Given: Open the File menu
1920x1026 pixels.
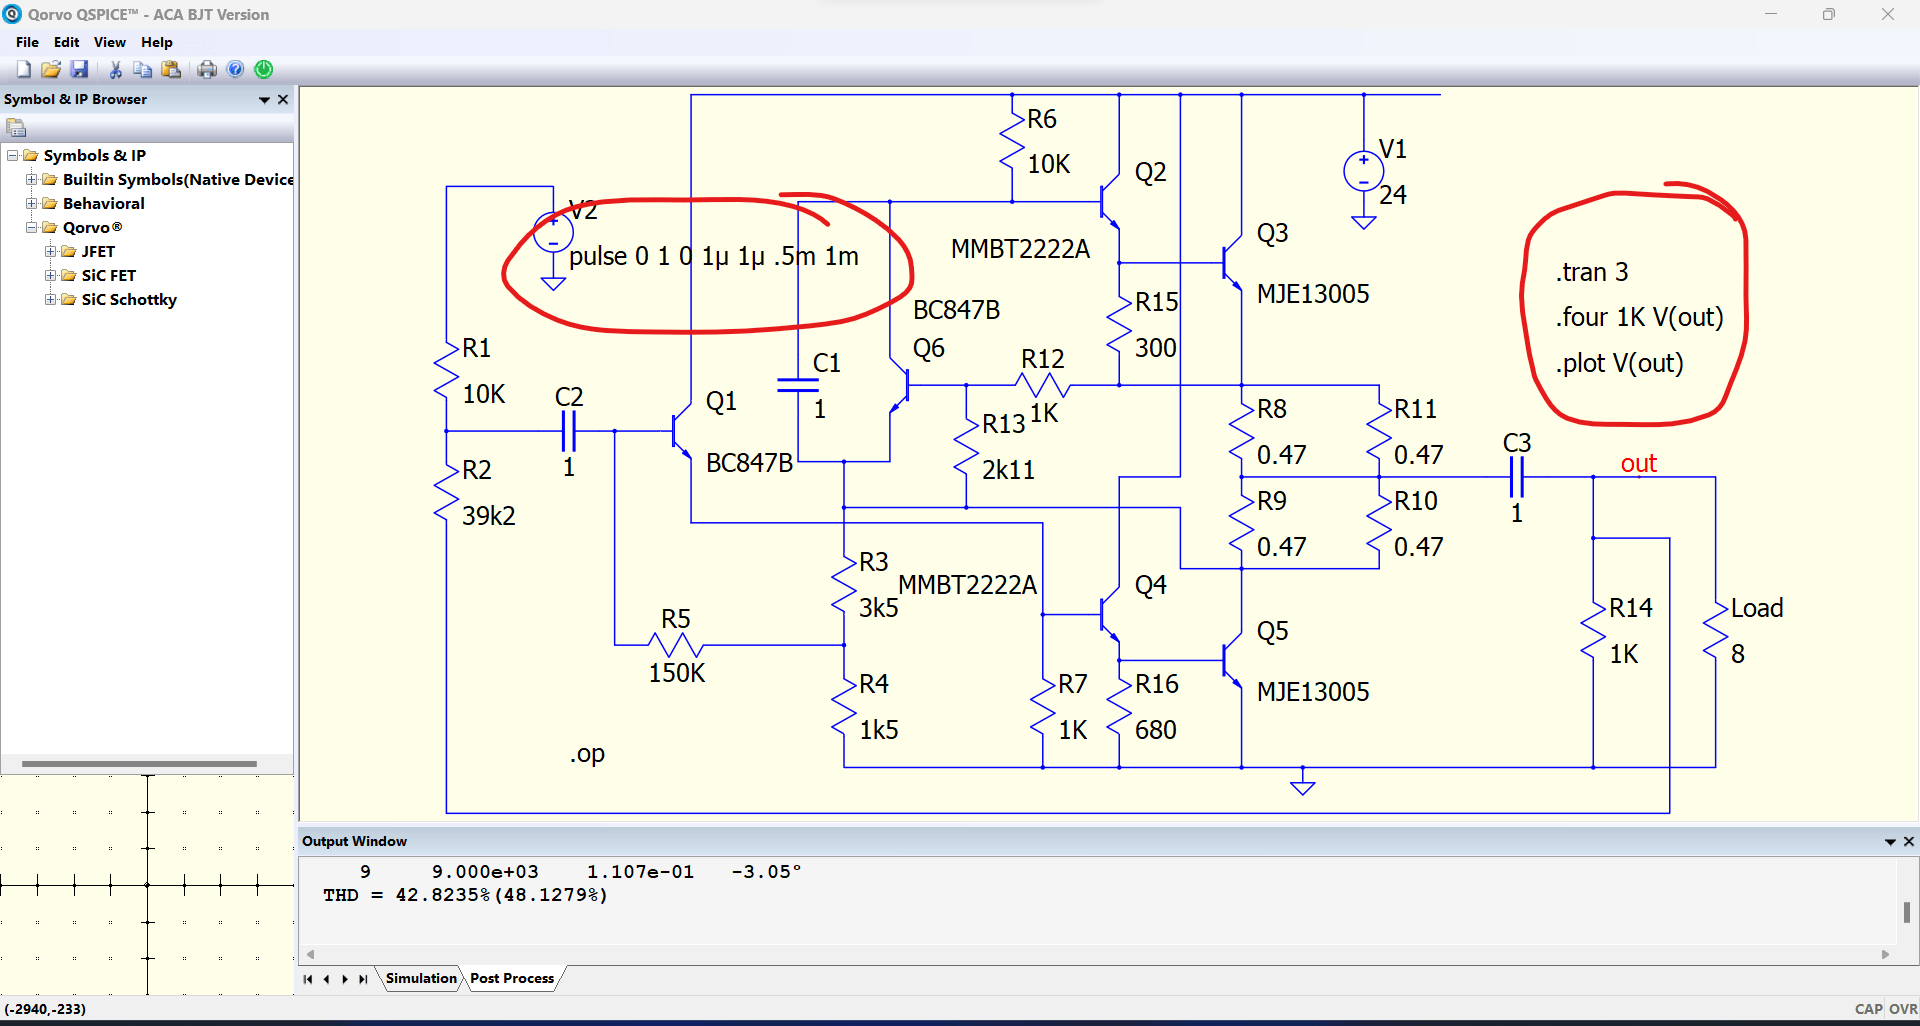Looking at the screenshot, I should click(27, 42).
